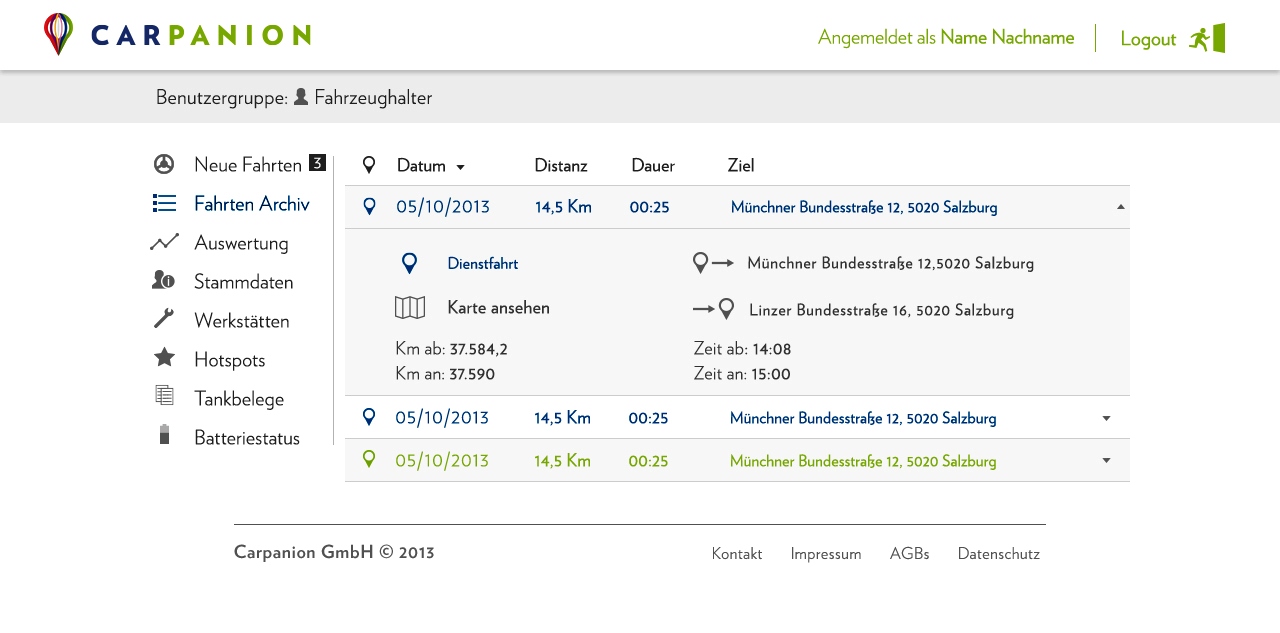Image resolution: width=1280 pixels, height=633 pixels.
Task: Click the Datenschutz footer link
Action: (998, 554)
